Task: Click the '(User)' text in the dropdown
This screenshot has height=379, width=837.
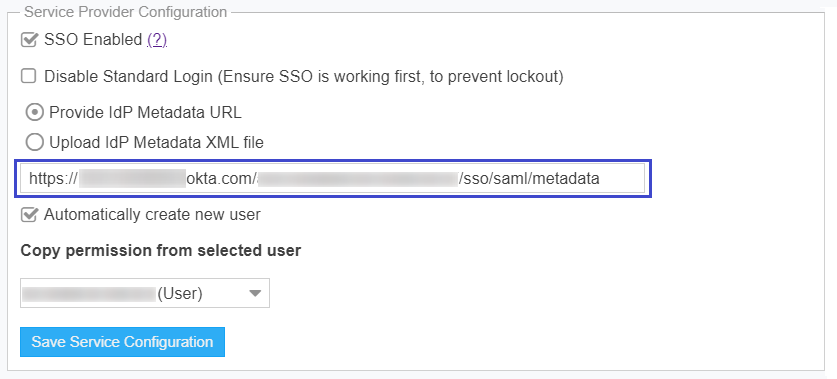Action: click(180, 294)
